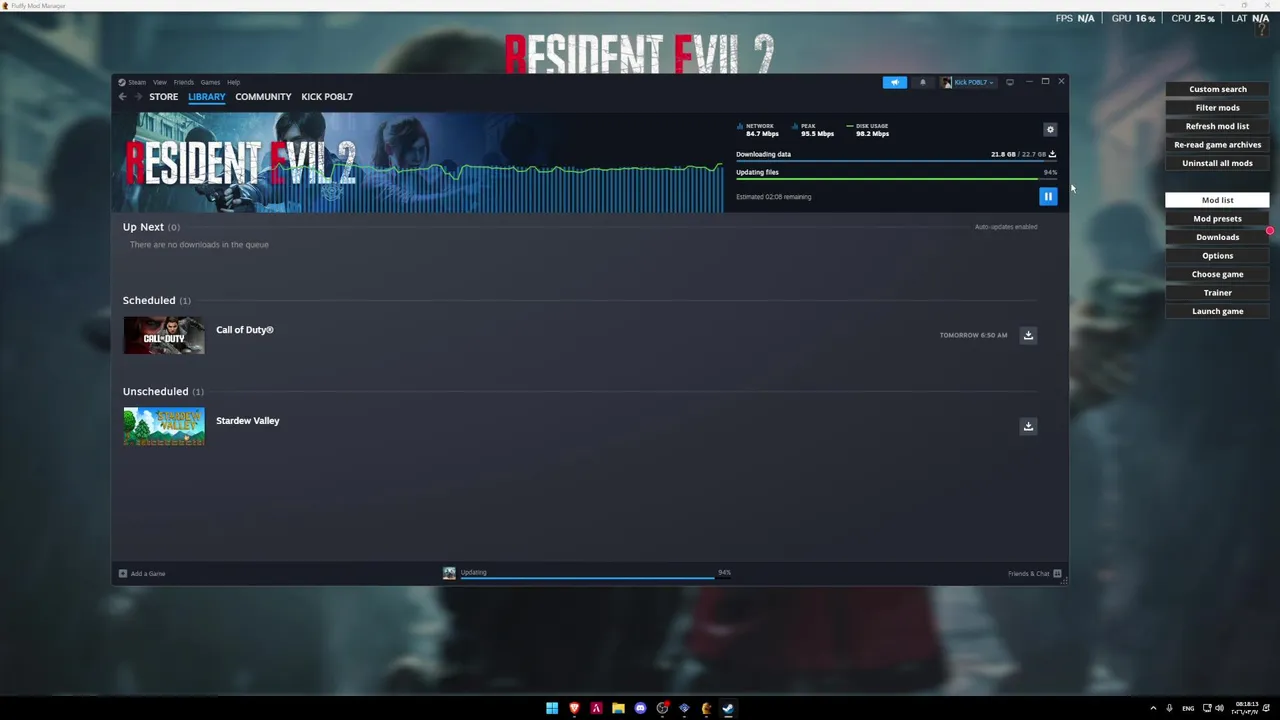Click the Steam forward navigation arrow
The height and width of the screenshot is (720, 1280).
138,97
